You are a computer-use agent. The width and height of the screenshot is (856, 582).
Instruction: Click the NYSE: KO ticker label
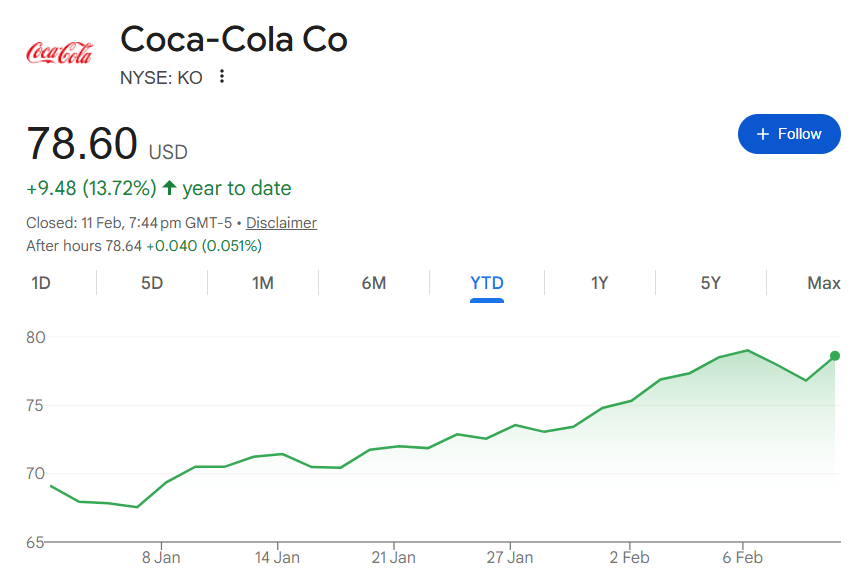[x=161, y=76]
